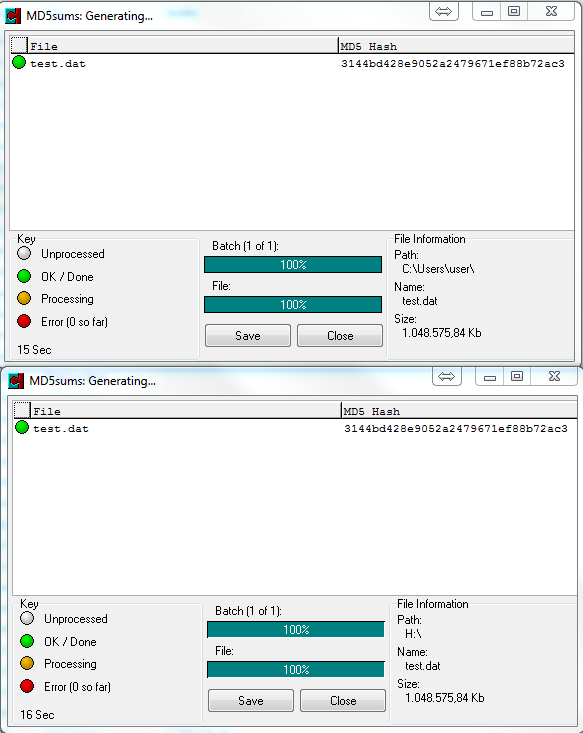Click the checkbox header cell in bottom file list
This screenshot has width=583, height=733.
pyautogui.click(x=22, y=410)
